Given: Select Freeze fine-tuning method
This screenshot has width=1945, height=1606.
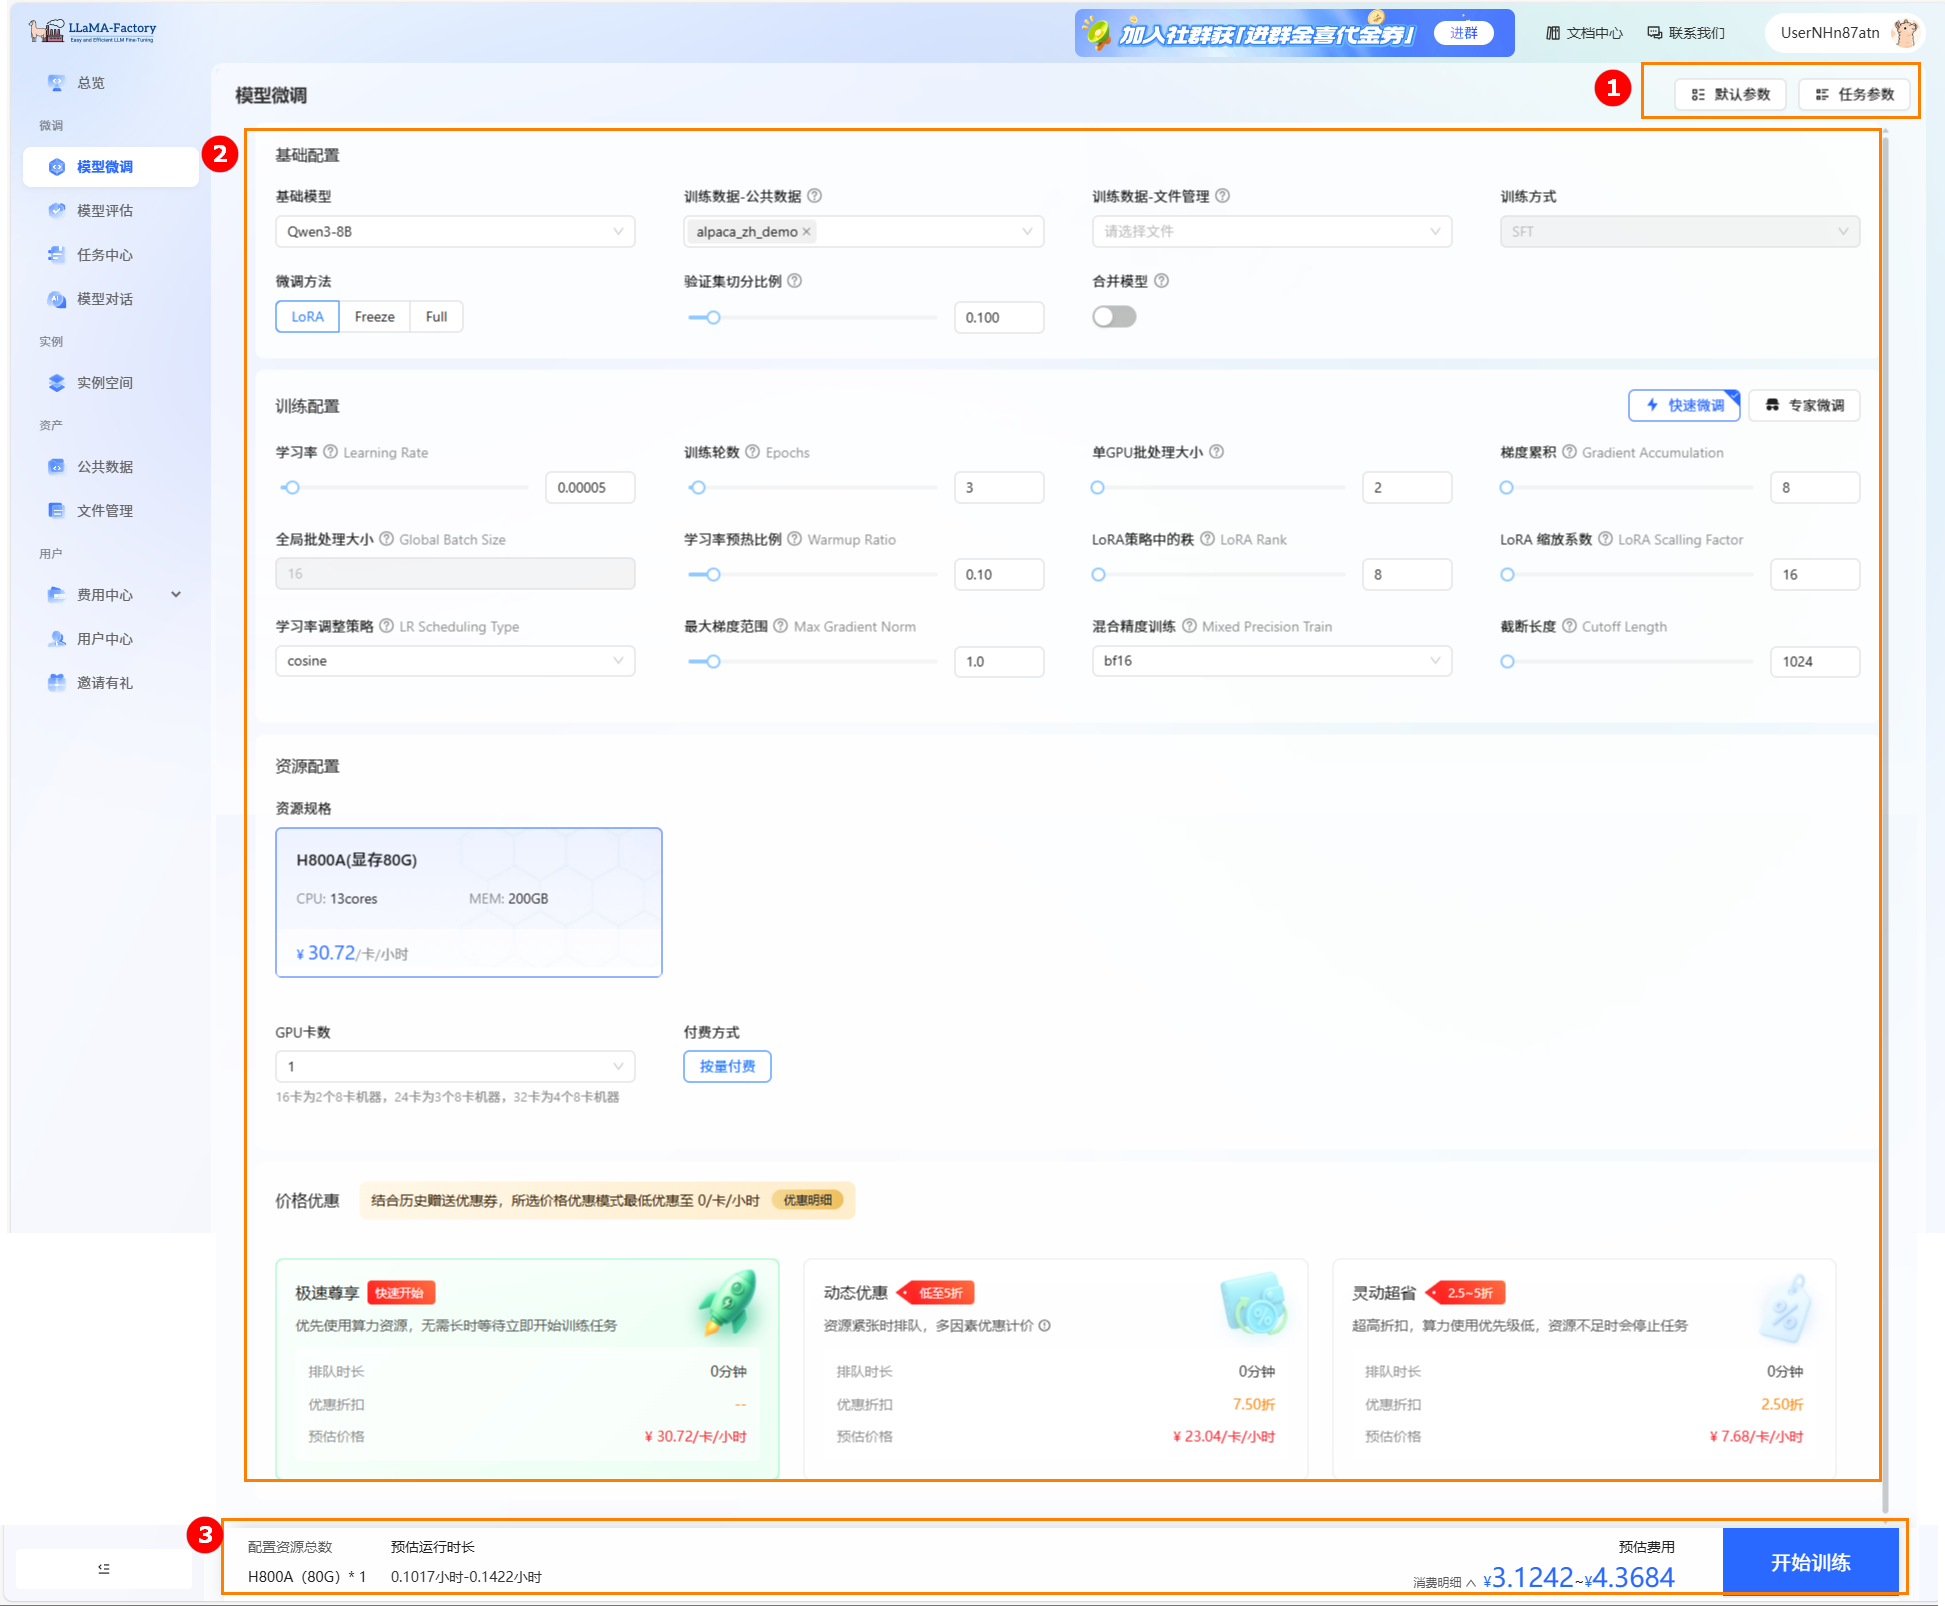Looking at the screenshot, I should (x=374, y=317).
